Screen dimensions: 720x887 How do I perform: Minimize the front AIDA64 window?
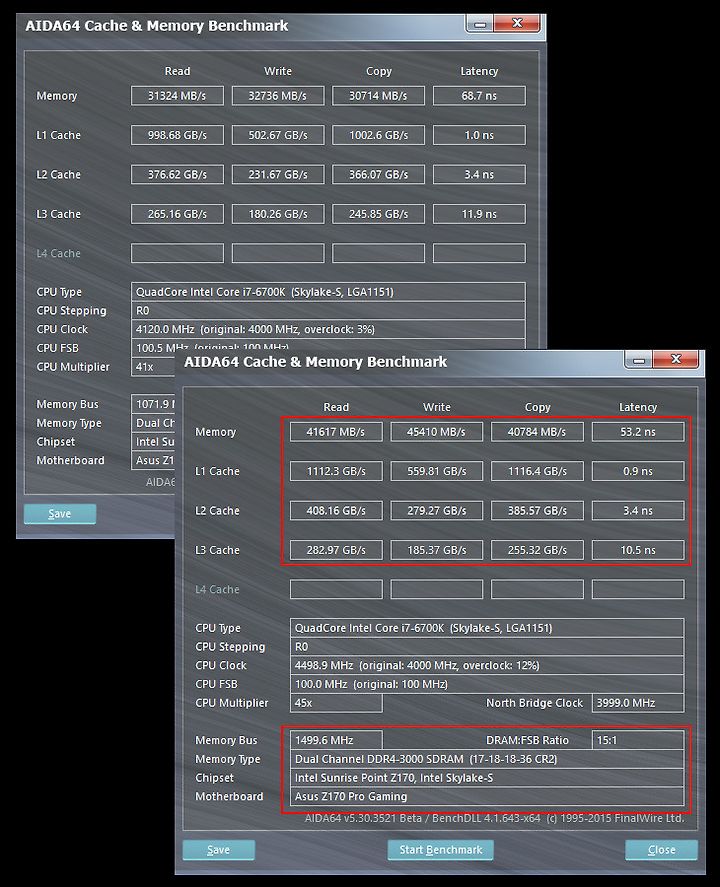(639, 360)
